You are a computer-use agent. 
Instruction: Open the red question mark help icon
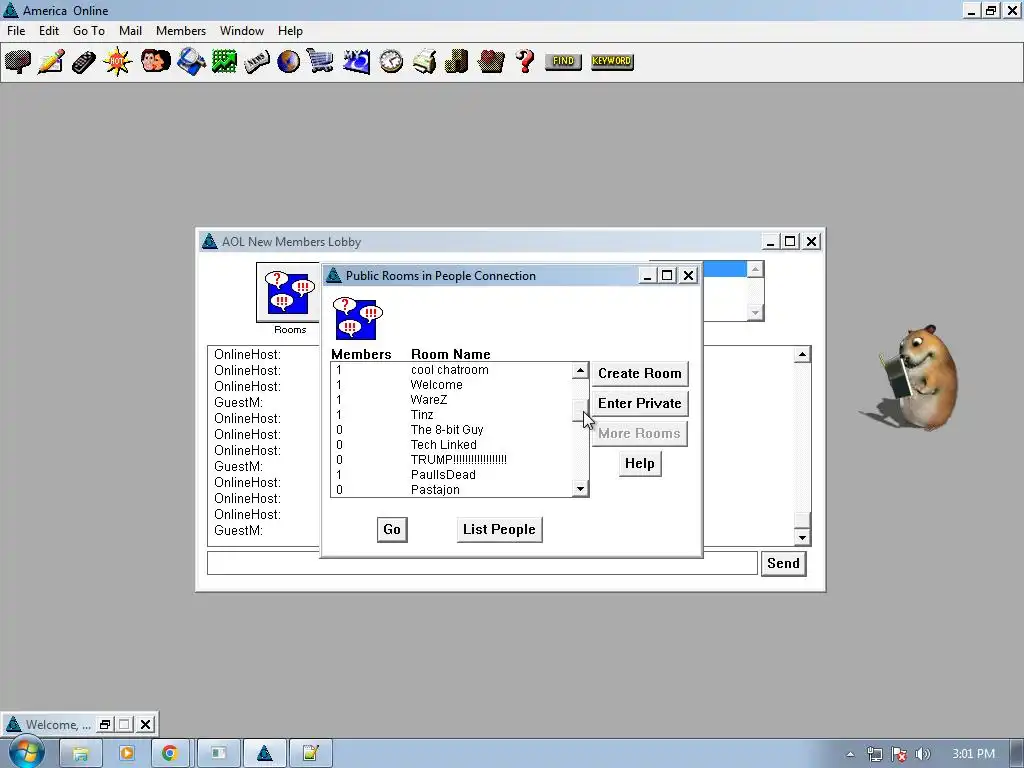(525, 61)
